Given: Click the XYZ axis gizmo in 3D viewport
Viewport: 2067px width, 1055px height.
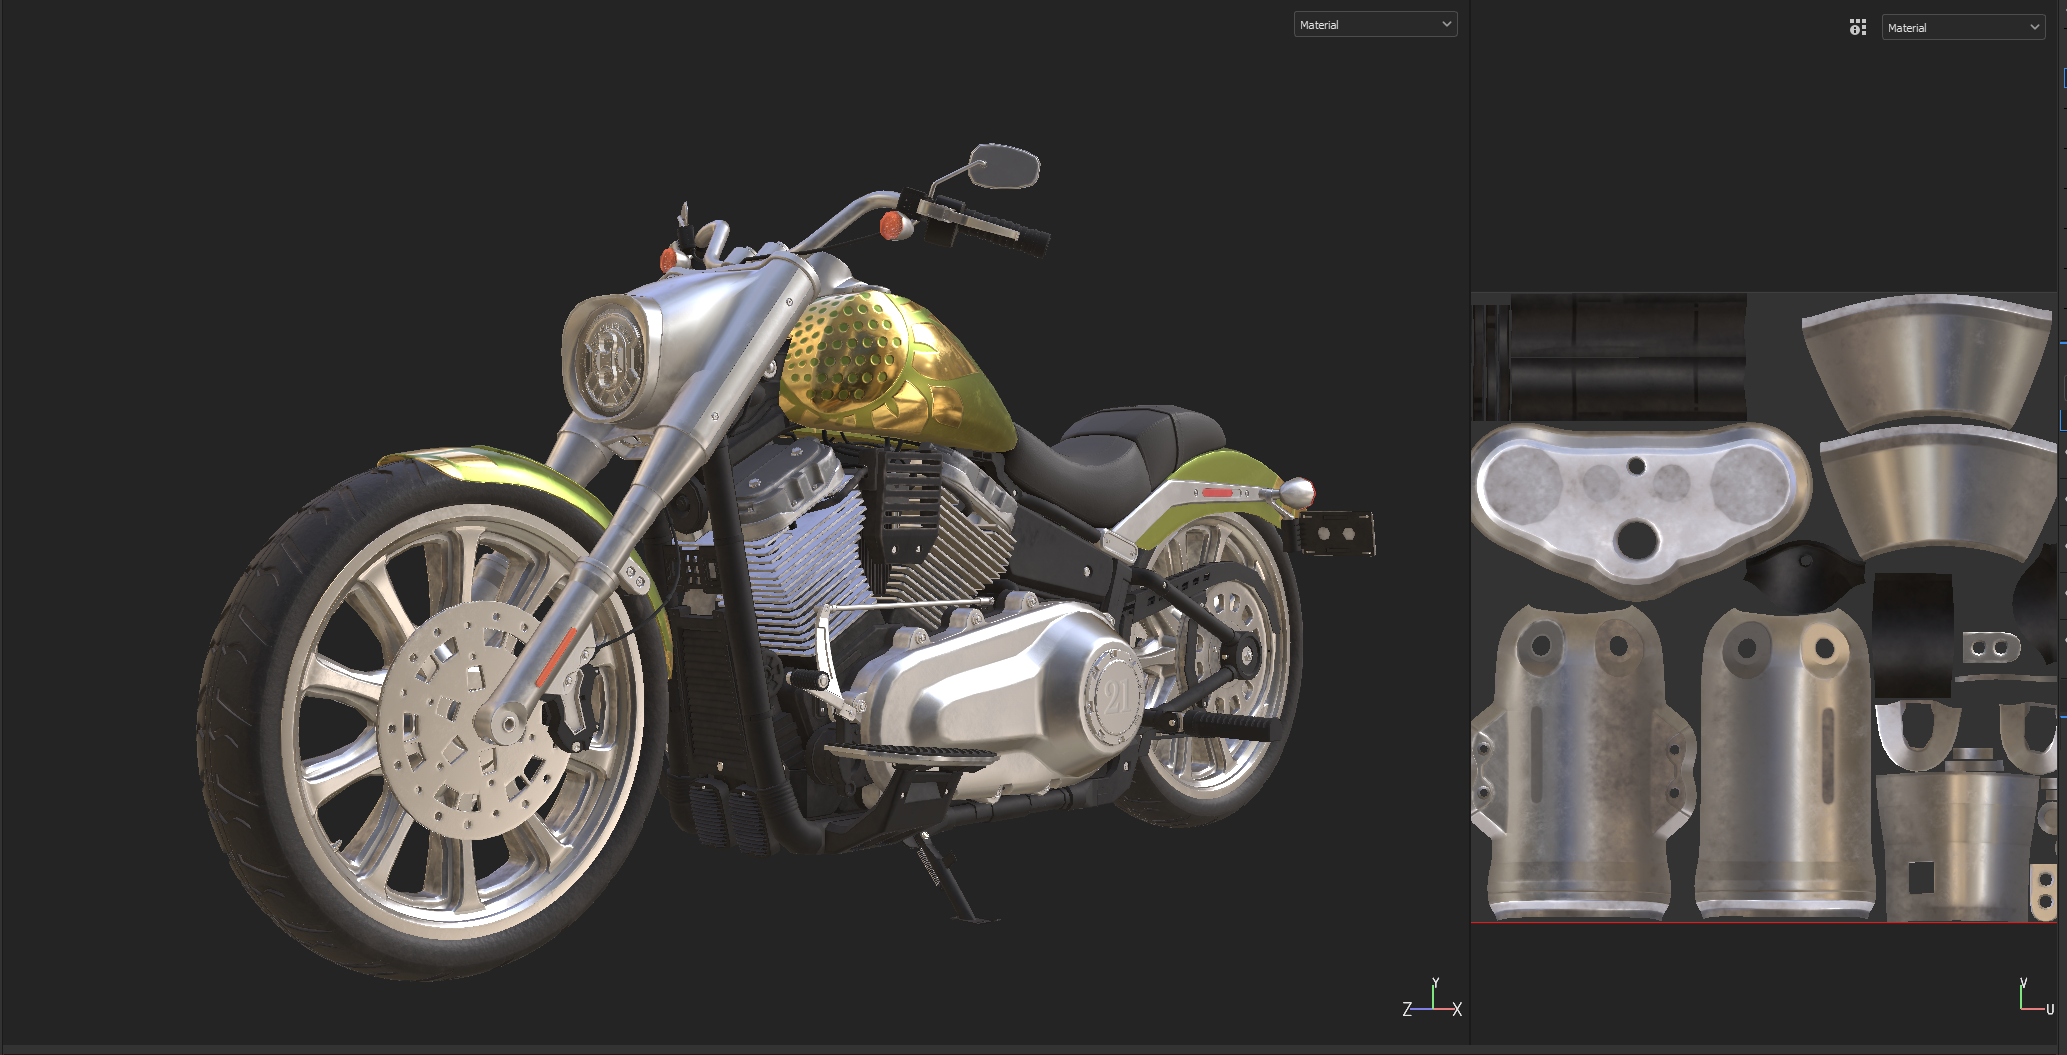Looking at the screenshot, I should coord(1432,999).
